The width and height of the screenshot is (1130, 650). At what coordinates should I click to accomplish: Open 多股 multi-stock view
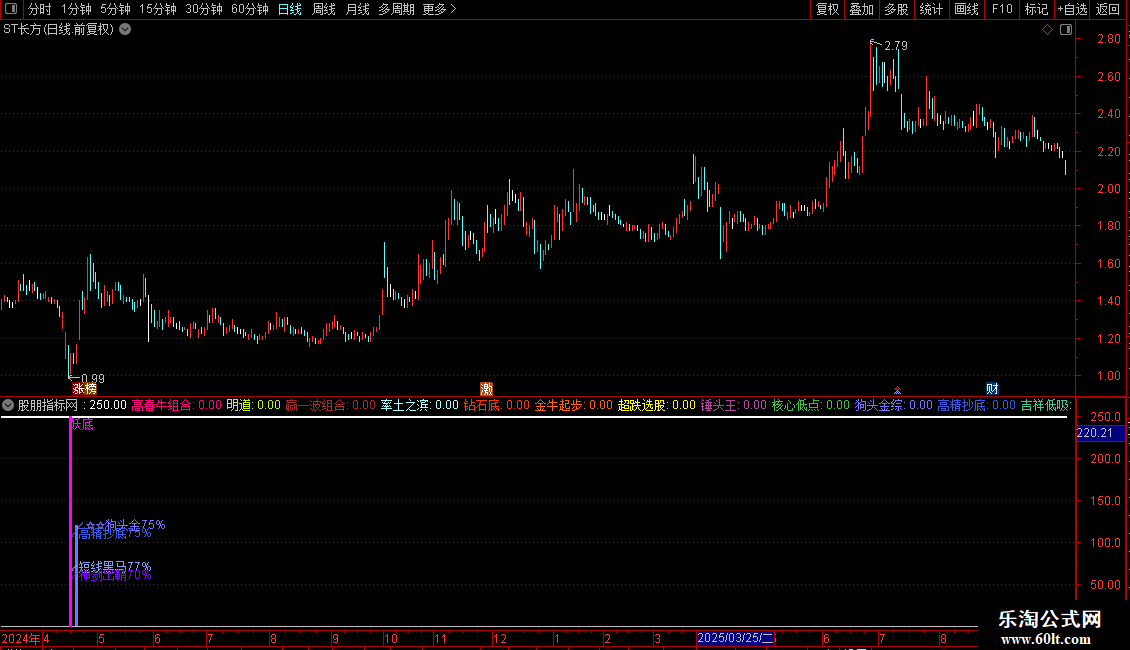click(x=897, y=9)
